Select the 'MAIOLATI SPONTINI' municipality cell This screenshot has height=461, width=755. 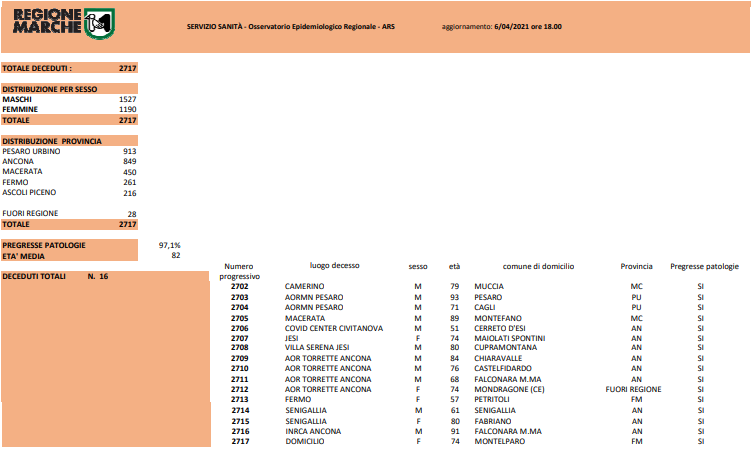(509, 339)
